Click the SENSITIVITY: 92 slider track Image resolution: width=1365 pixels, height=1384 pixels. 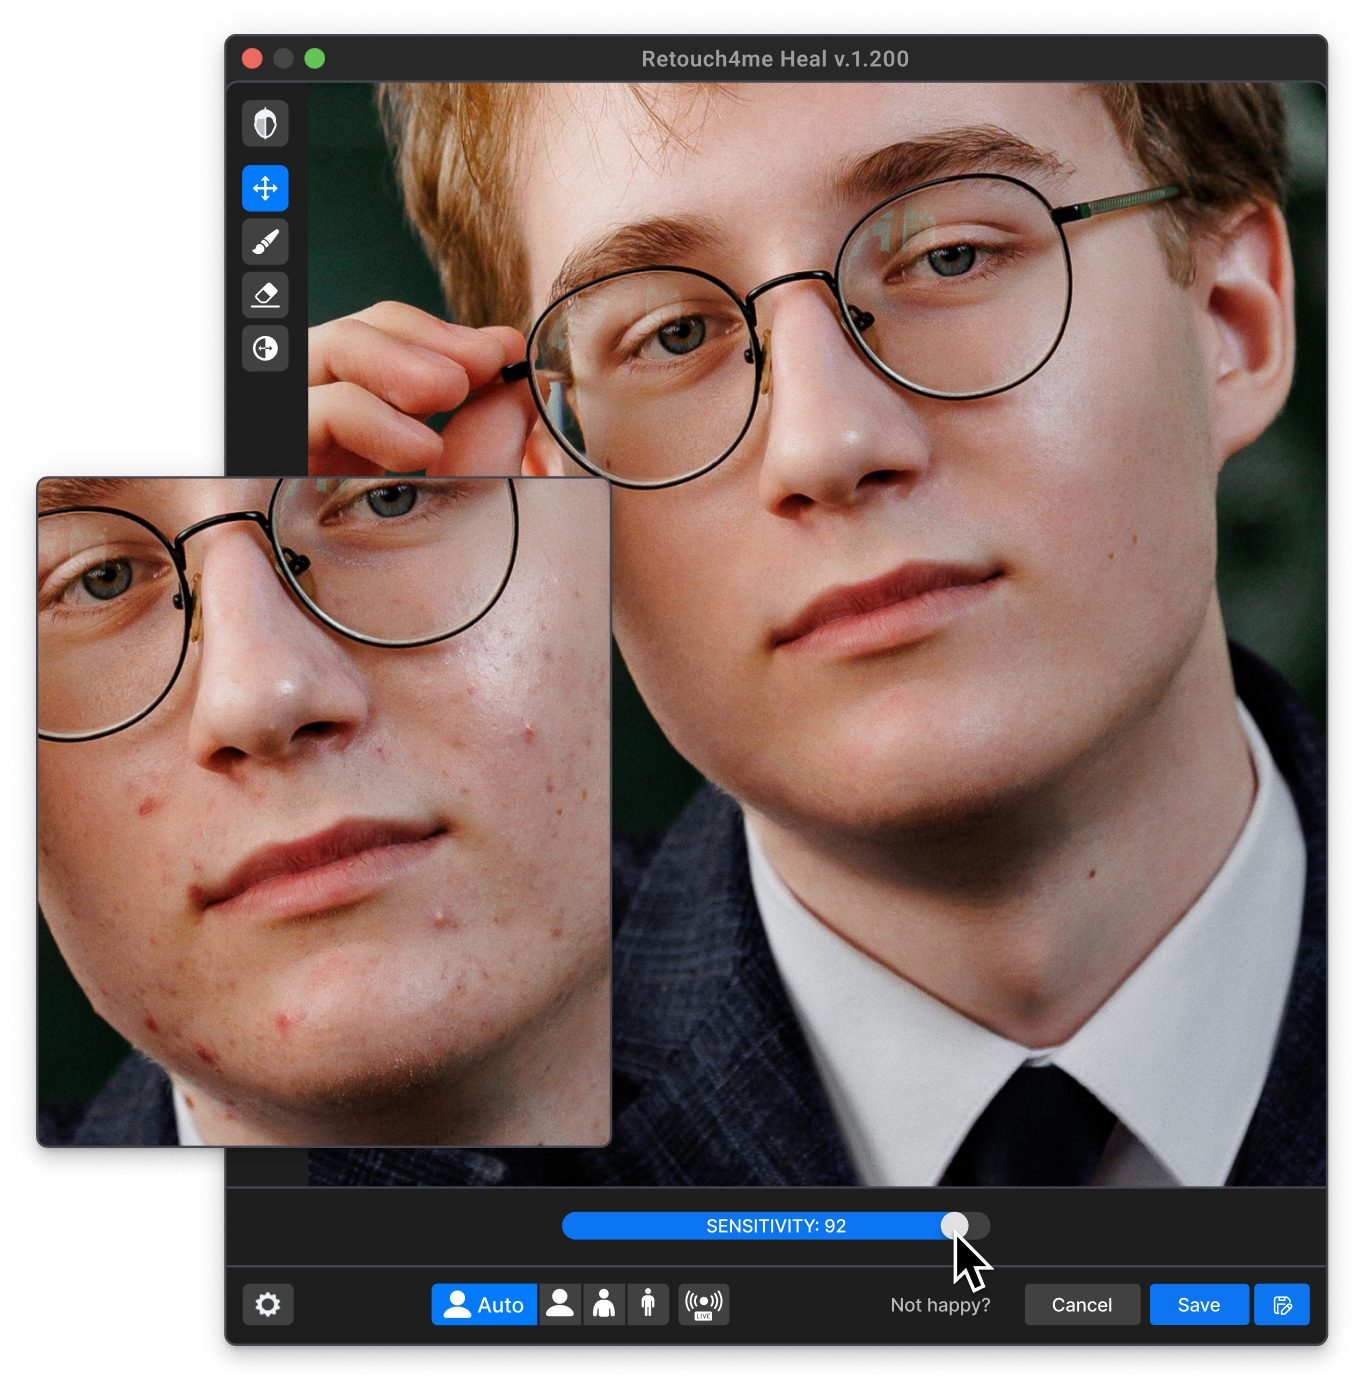click(x=776, y=1226)
